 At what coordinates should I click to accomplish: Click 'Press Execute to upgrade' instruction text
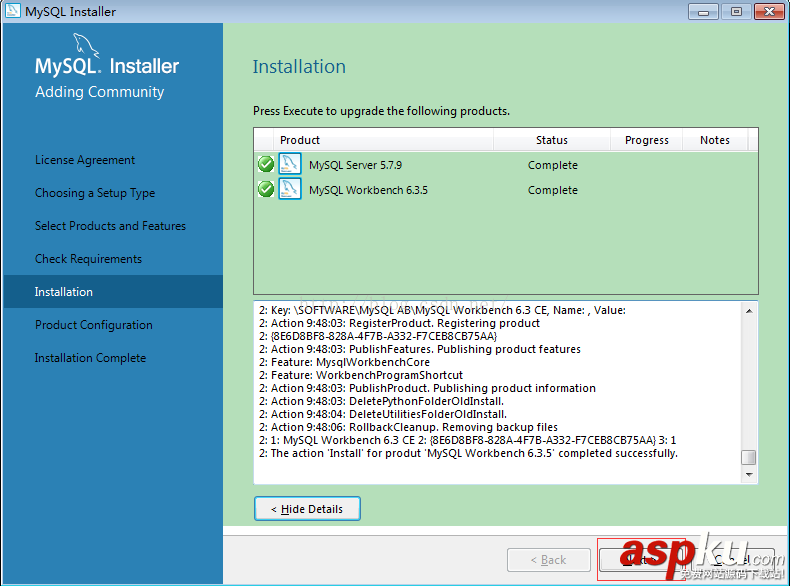point(381,111)
